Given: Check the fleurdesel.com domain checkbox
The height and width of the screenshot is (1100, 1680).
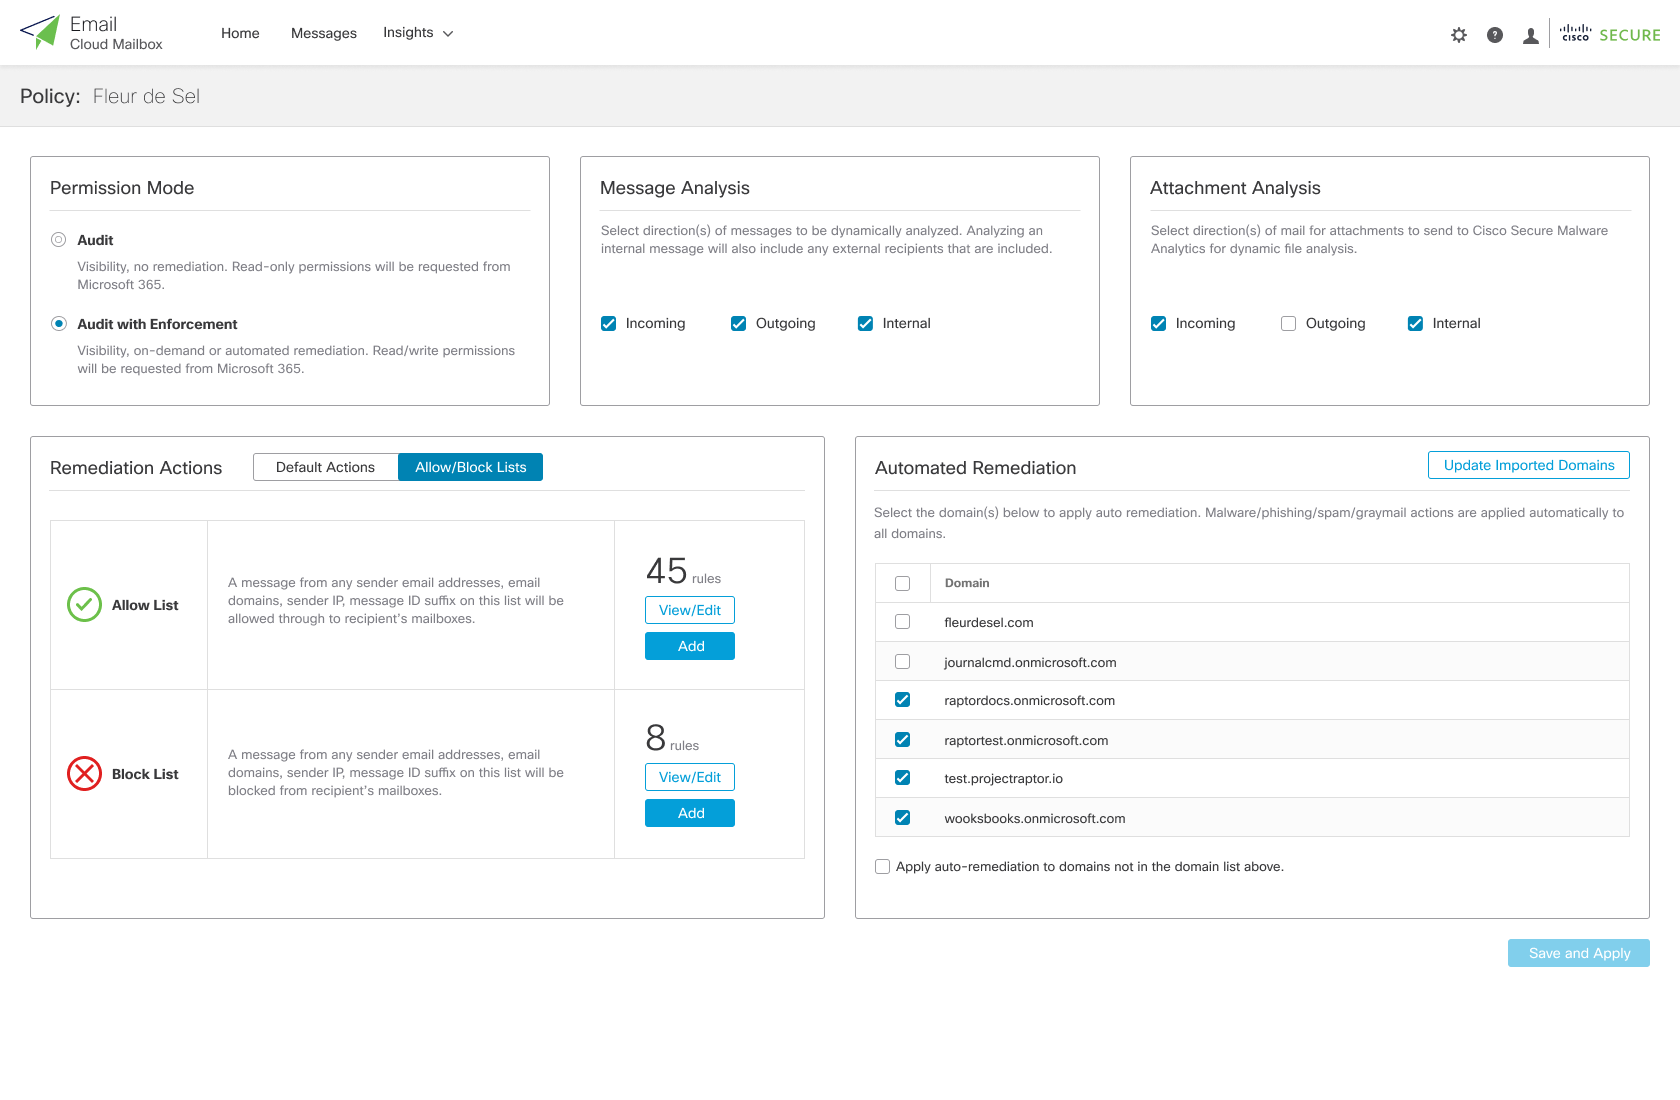Looking at the screenshot, I should click(902, 622).
